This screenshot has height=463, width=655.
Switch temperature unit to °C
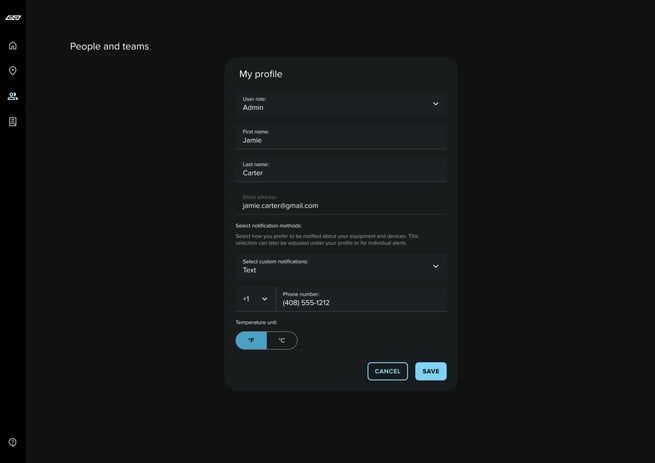click(282, 341)
